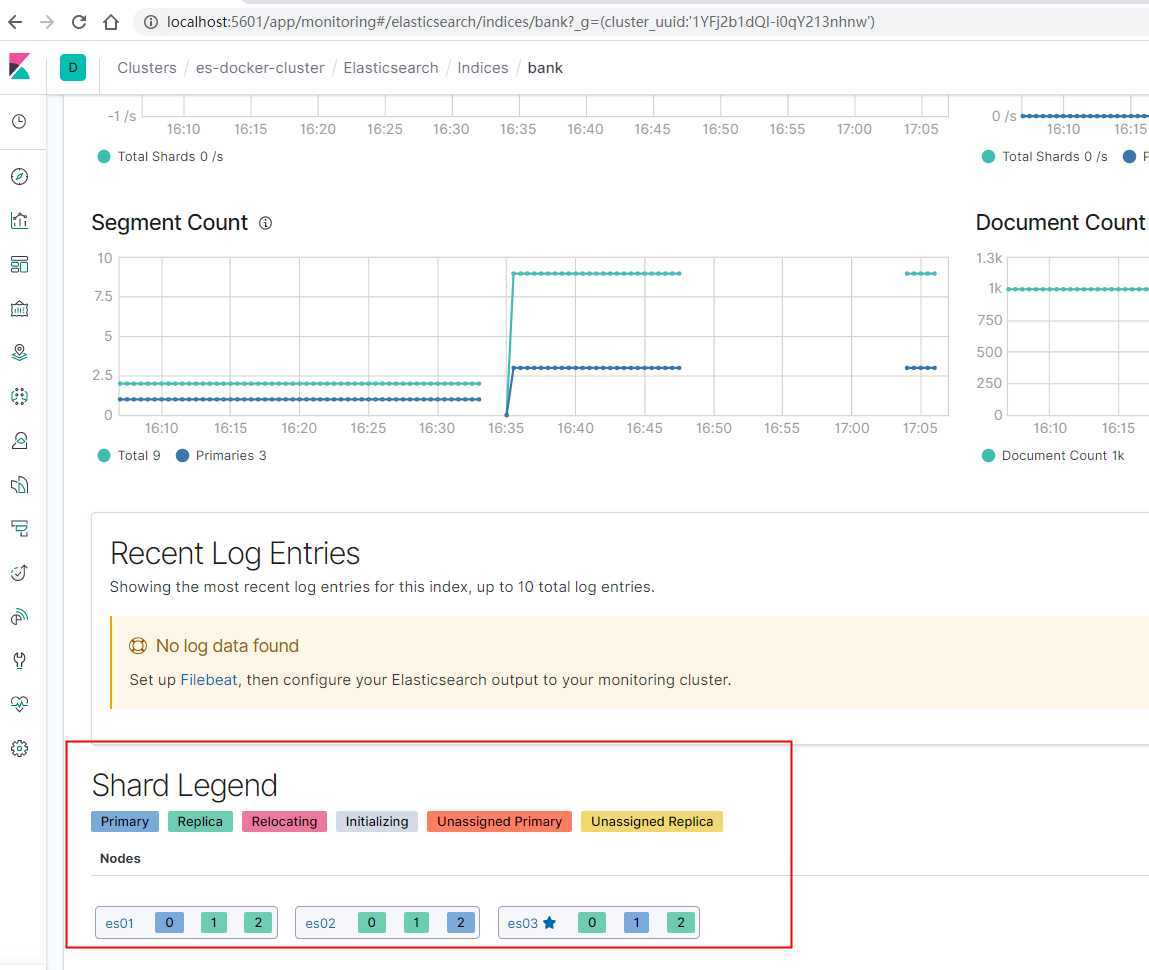Click the Unassigned Primary legend badge
1149x970 pixels.
(x=500, y=821)
